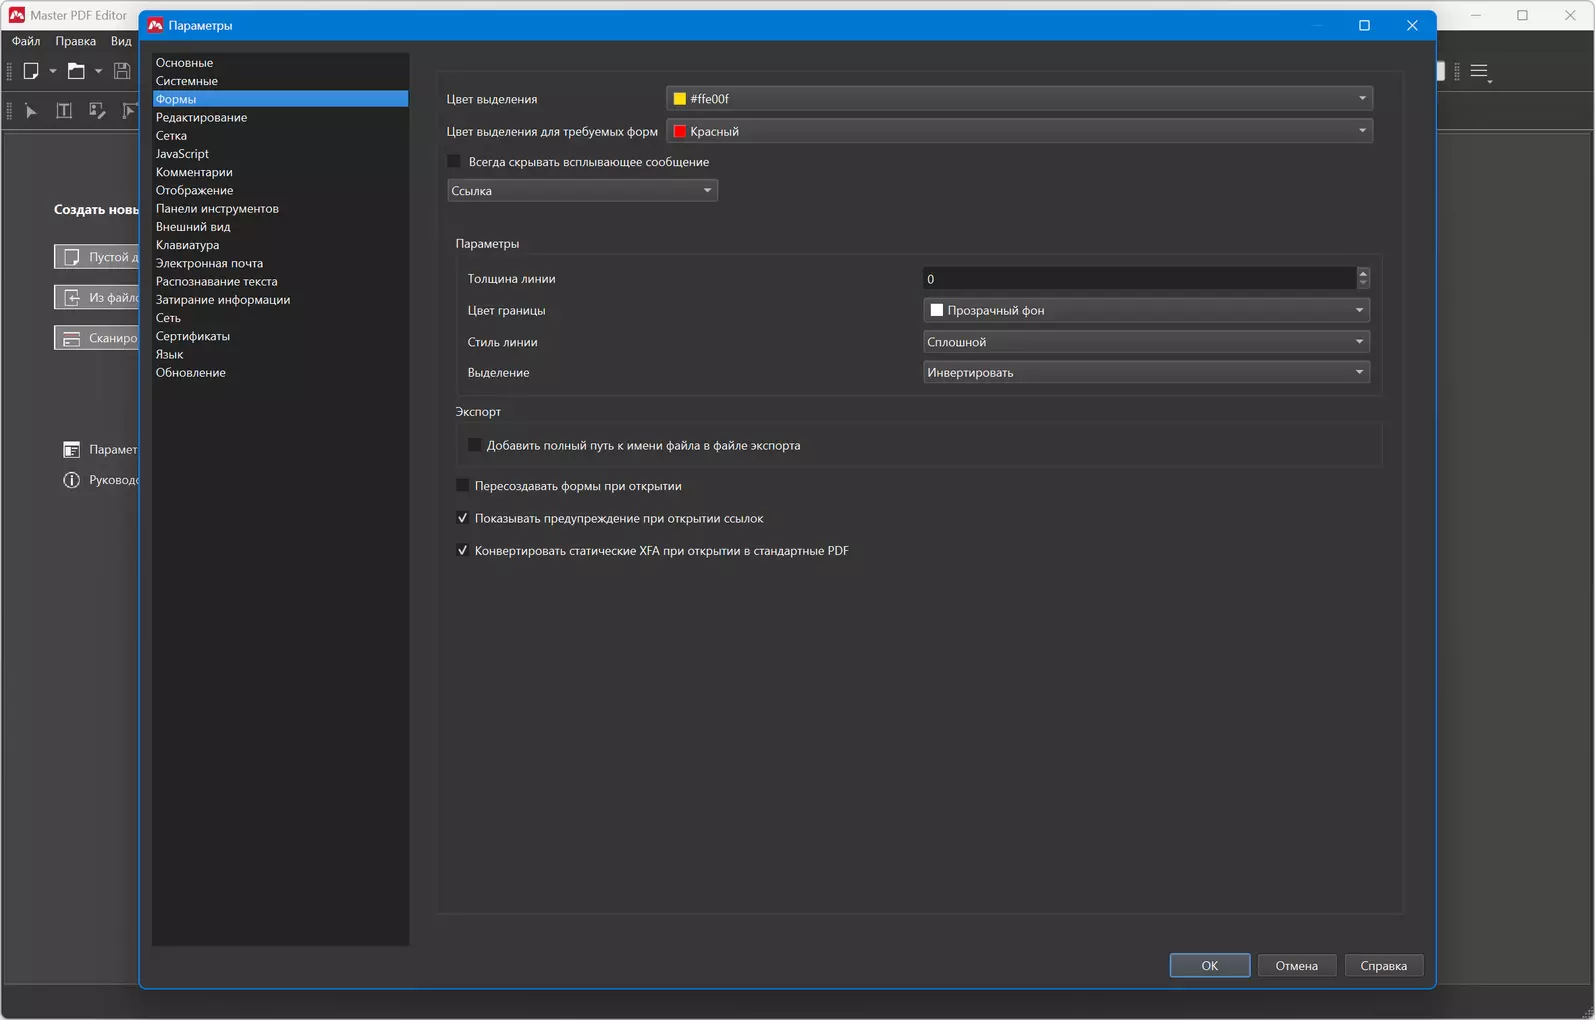1595x1020 pixels.
Task: Click the Руководство info icon on start page
Action: [71, 480]
